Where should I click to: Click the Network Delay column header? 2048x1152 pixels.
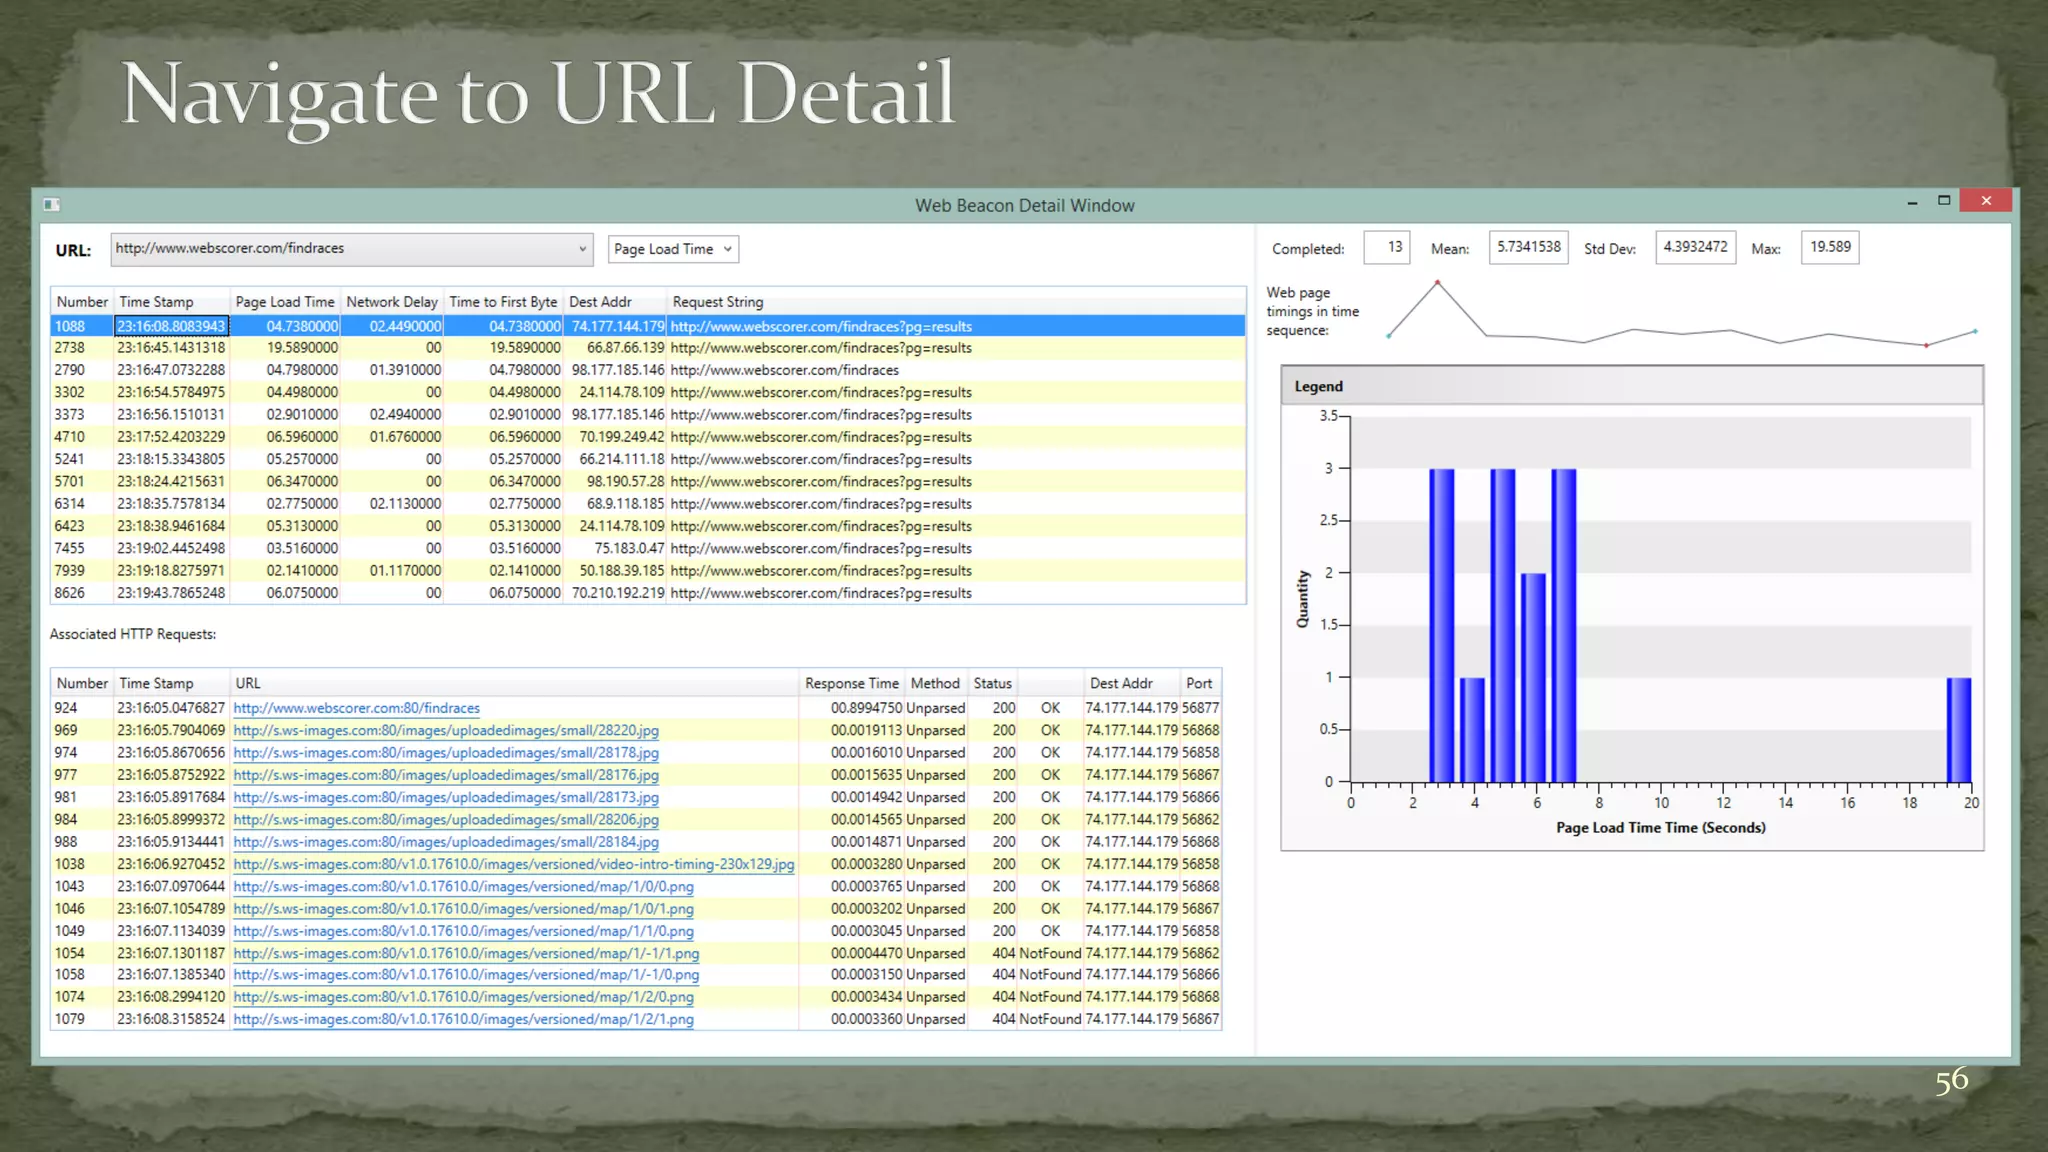(x=391, y=302)
